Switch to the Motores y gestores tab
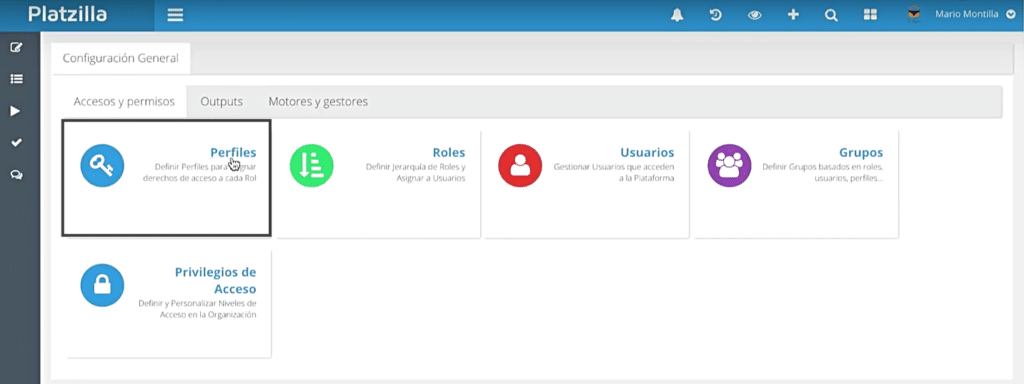 coord(318,102)
